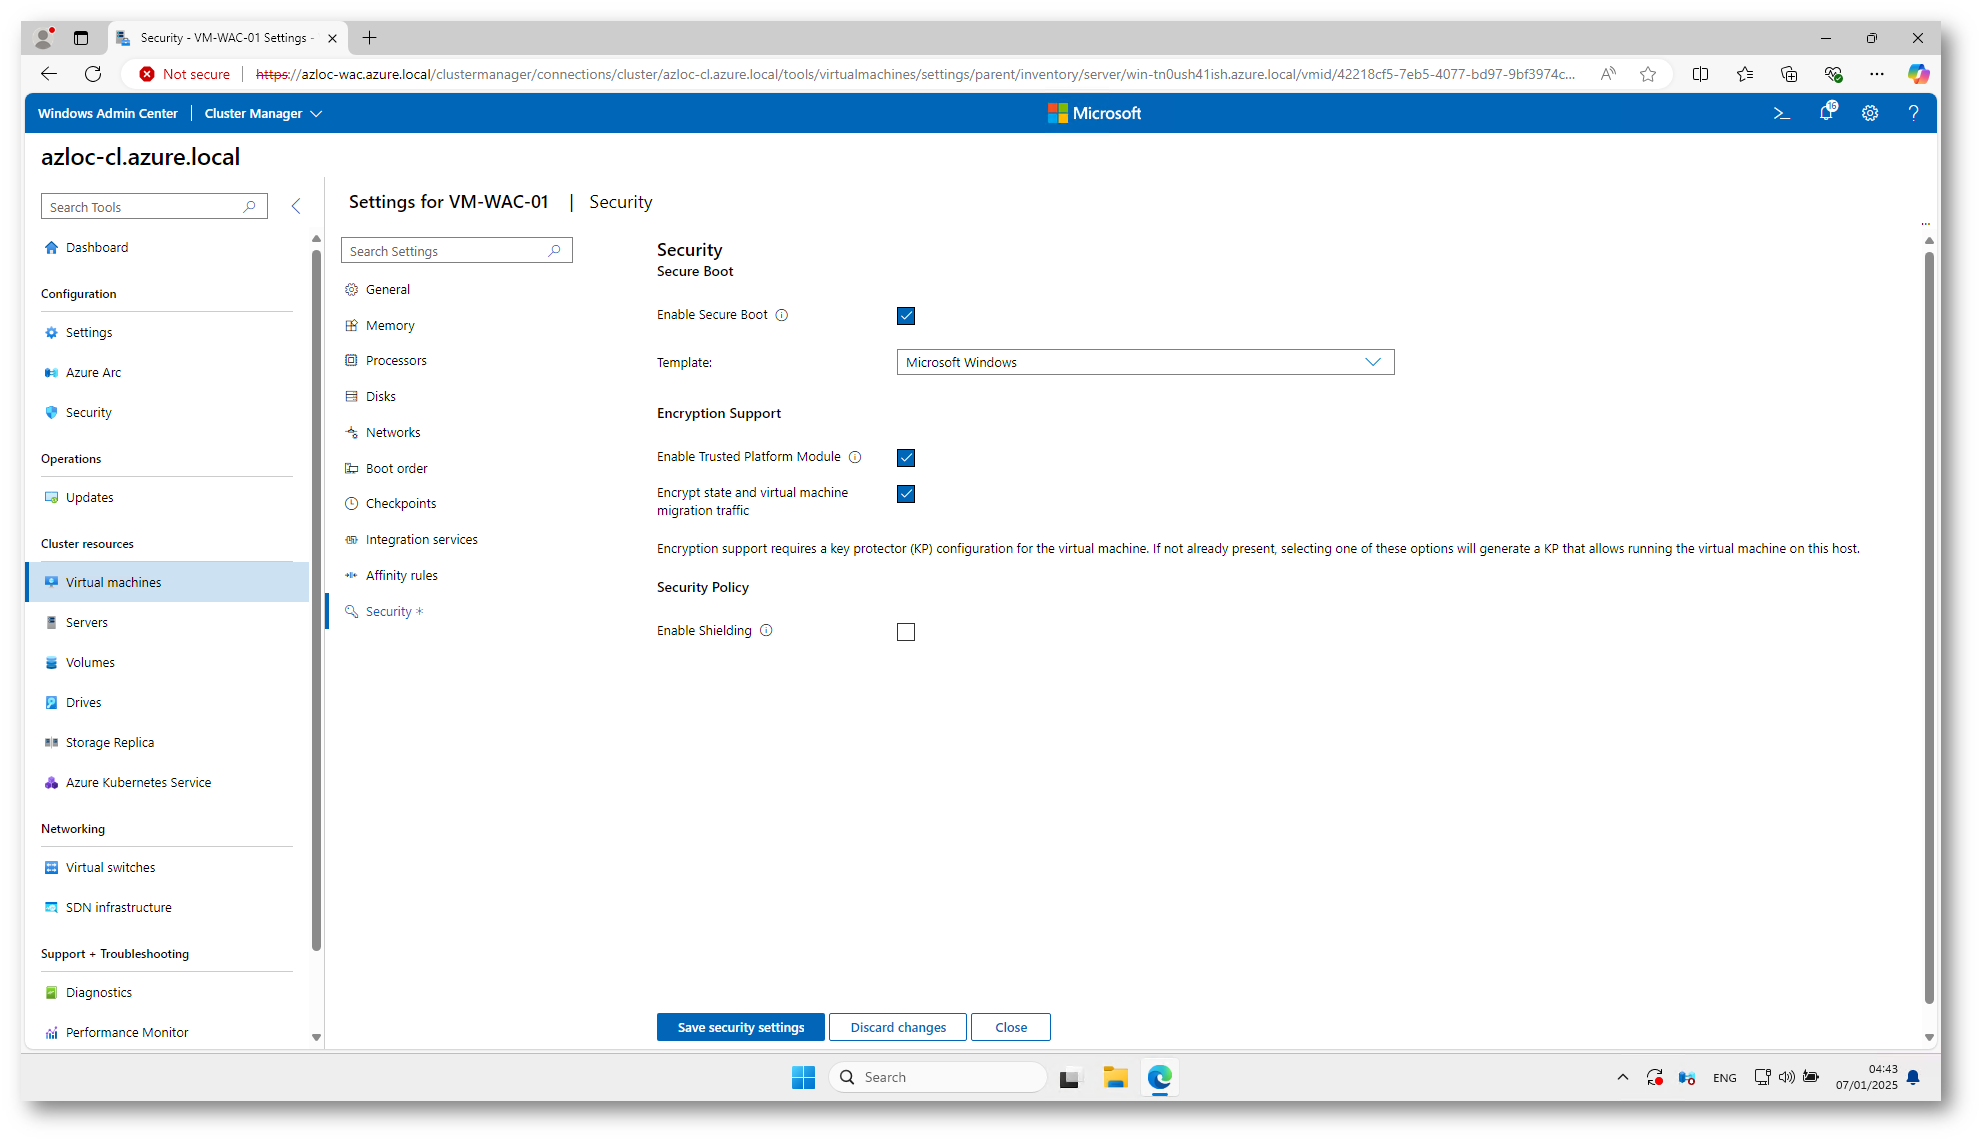Image resolution: width=1983 pixels, height=1143 pixels.
Task: Click the Windows Admin Center link
Action: pyautogui.click(x=108, y=113)
